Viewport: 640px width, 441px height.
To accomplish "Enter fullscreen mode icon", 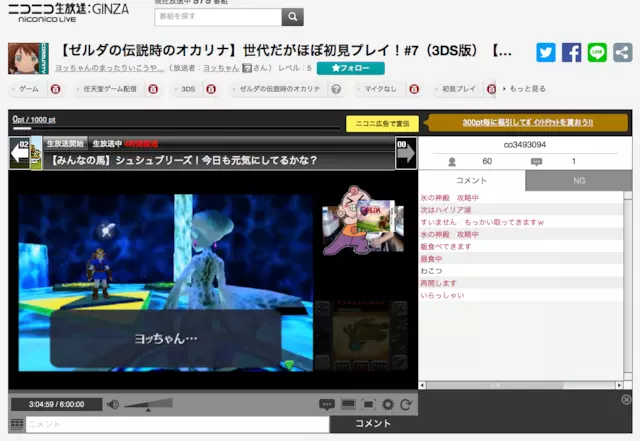I will coord(368,404).
